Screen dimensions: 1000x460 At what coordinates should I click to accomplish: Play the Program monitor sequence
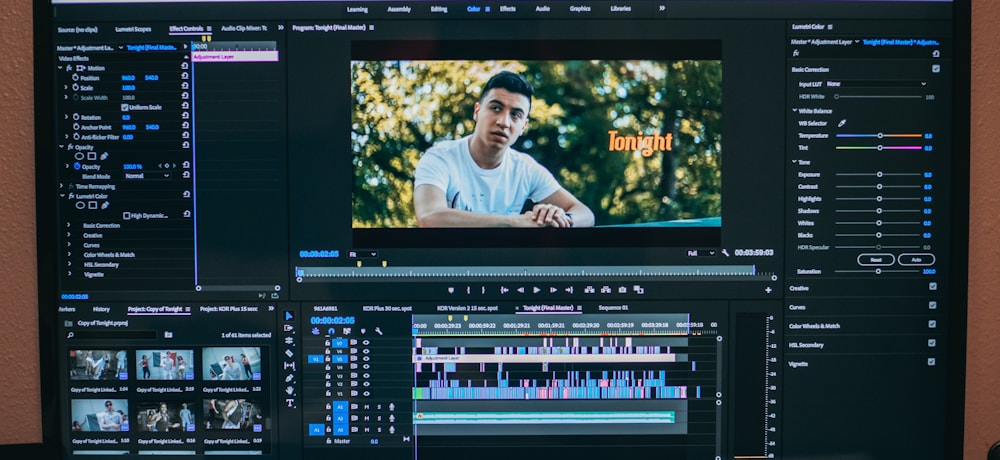point(537,290)
